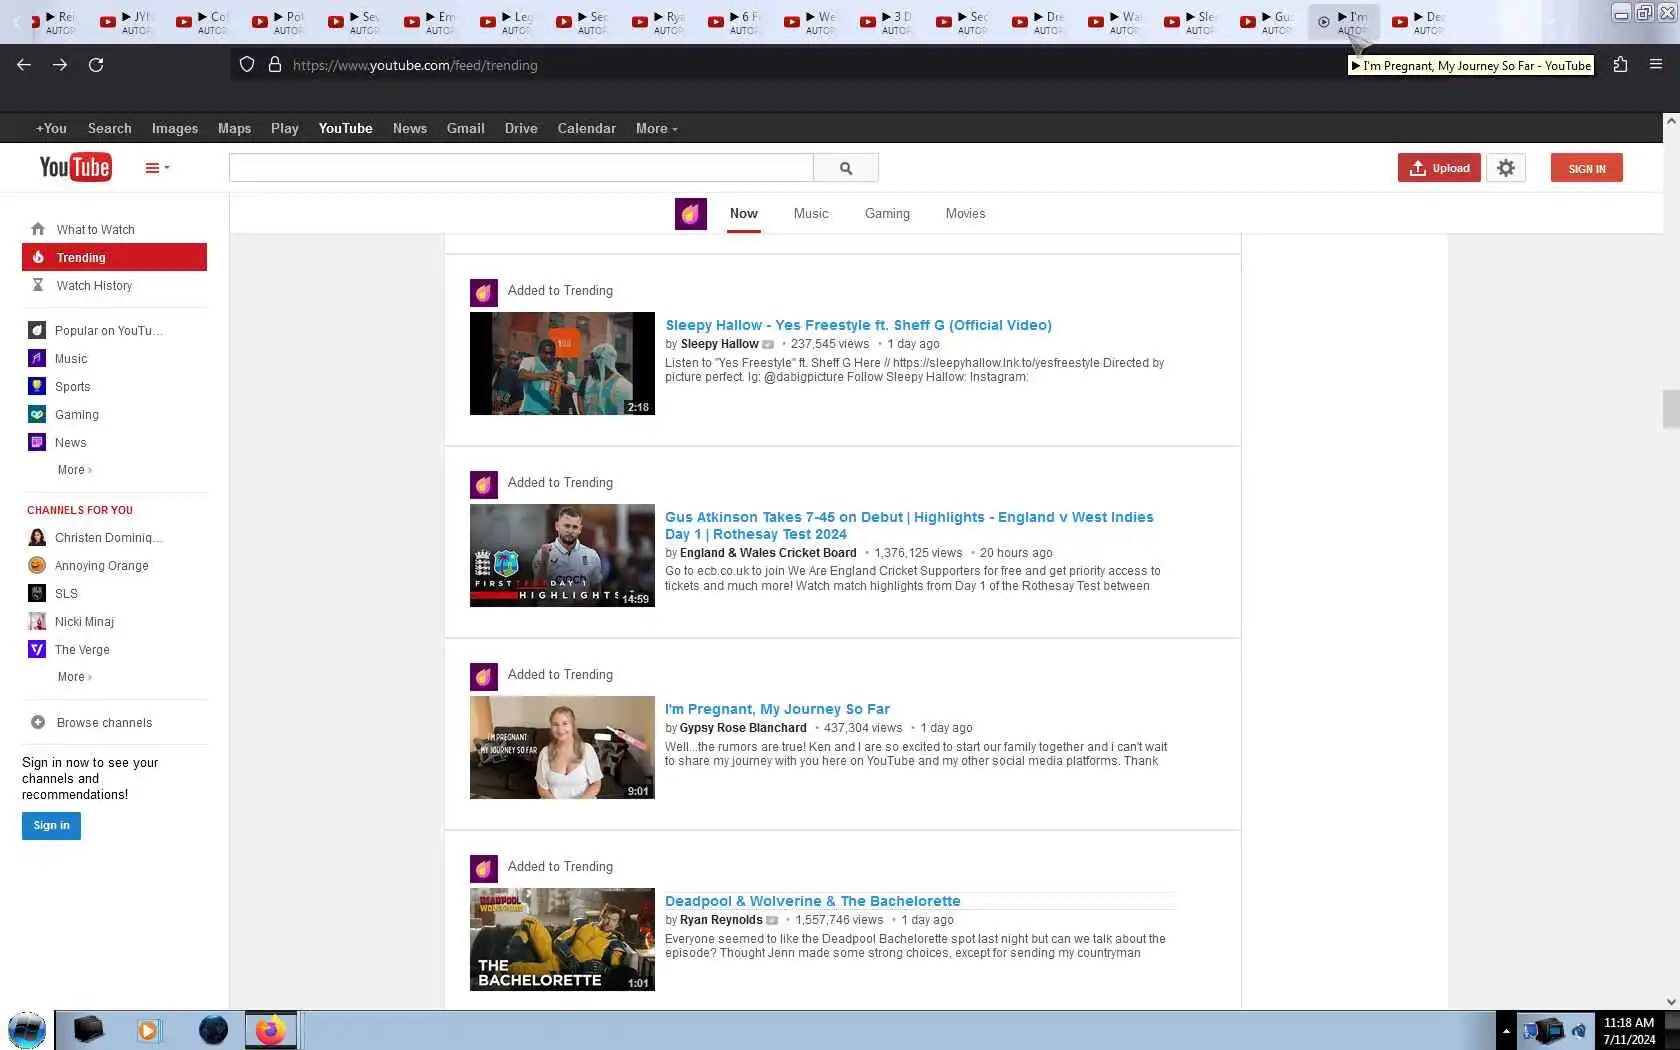Viewport: 1680px width, 1050px height.
Task: Click Calendar in the Google bar
Action: [587, 129]
